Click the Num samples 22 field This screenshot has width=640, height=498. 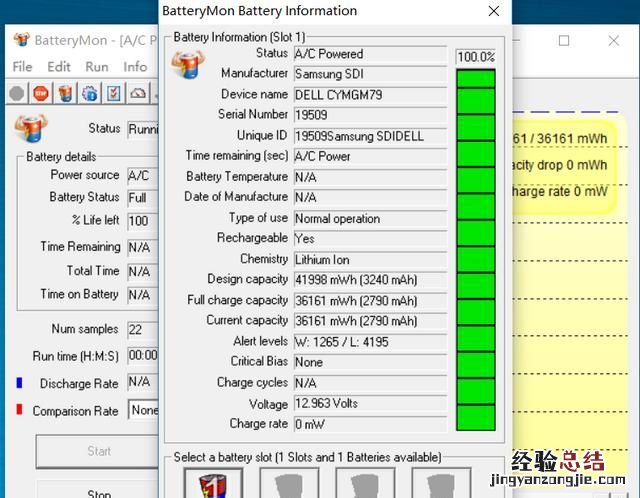point(143,329)
